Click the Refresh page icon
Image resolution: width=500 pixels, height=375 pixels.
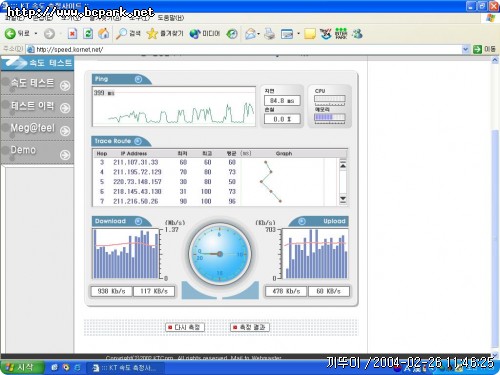pyautogui.click(x=88, y=33)
